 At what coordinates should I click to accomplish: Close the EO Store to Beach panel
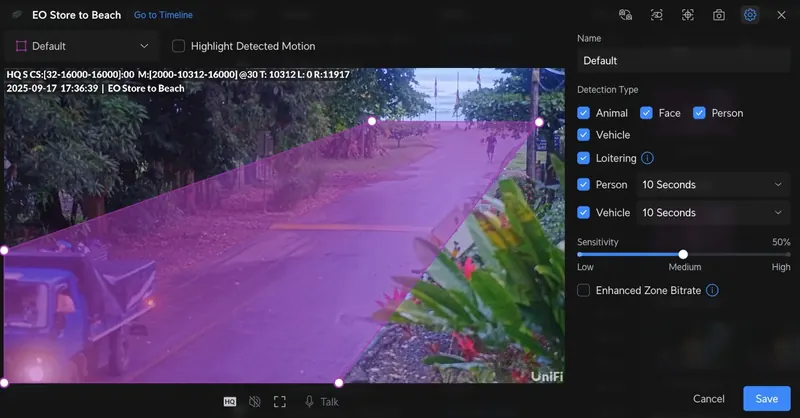(781, 15)
